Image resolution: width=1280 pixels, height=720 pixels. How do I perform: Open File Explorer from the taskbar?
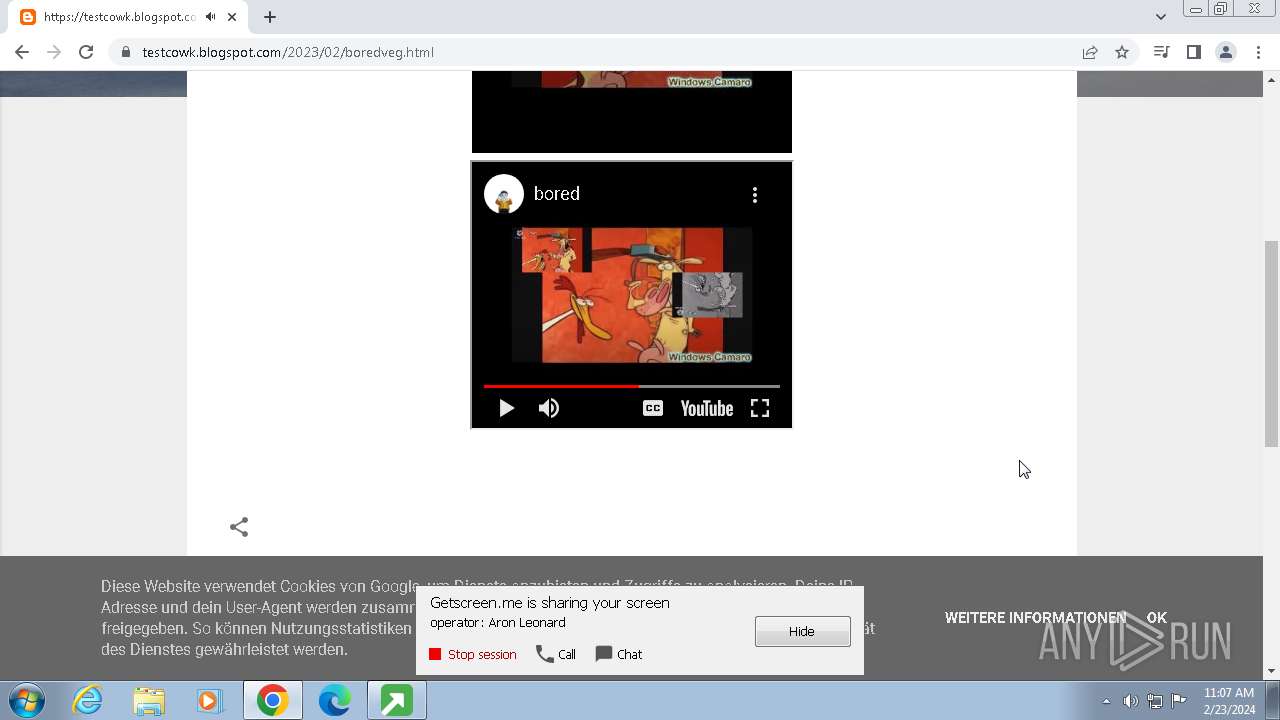(x=149, y=701)
